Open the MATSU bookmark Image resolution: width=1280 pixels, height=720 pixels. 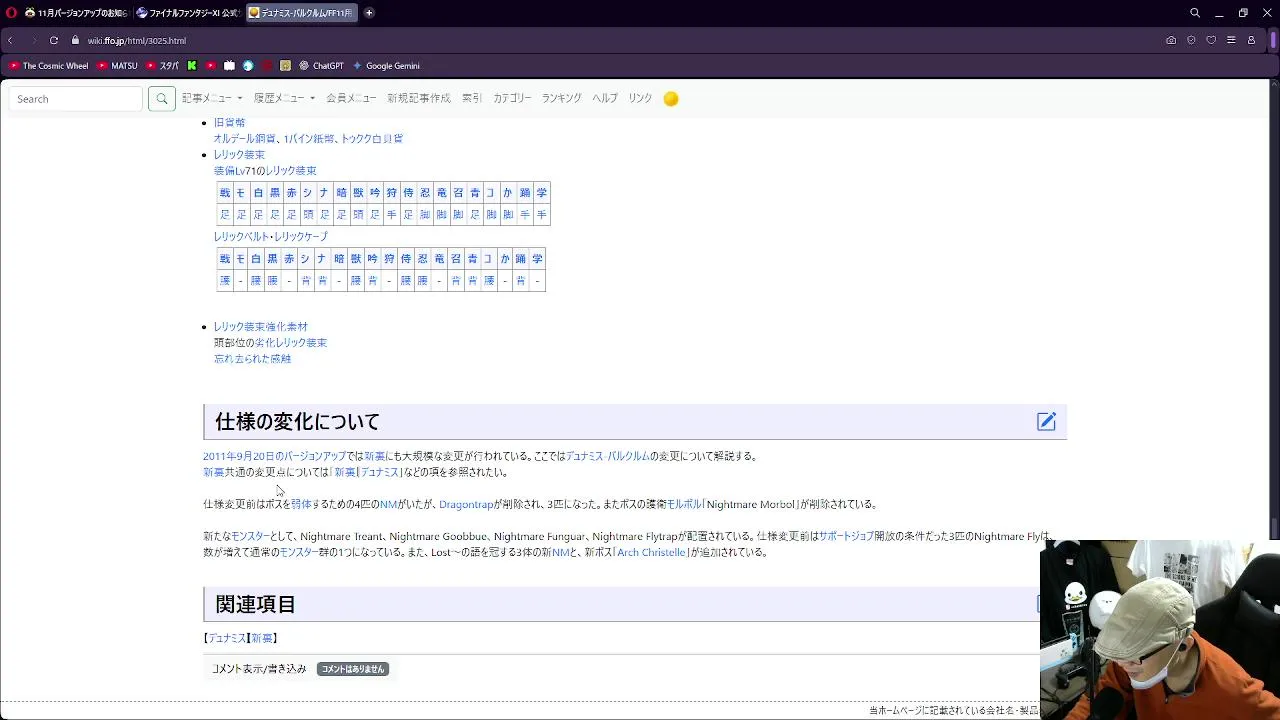tap(118, 66)
